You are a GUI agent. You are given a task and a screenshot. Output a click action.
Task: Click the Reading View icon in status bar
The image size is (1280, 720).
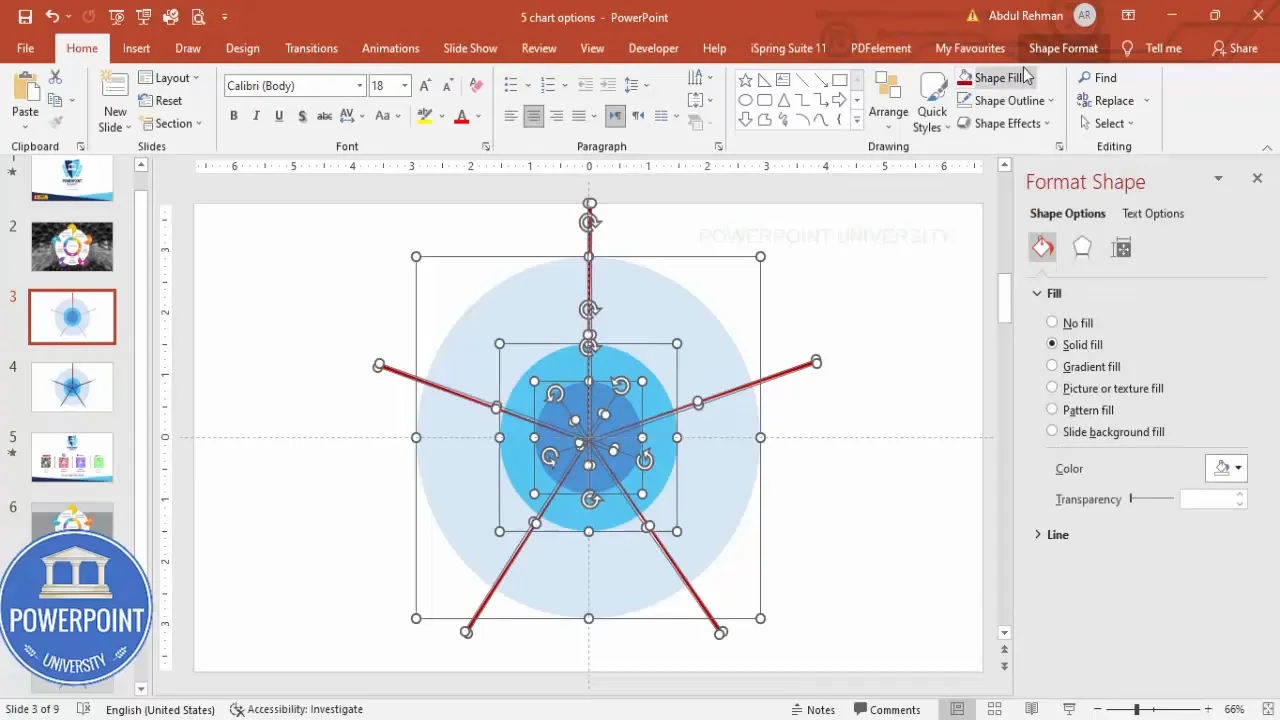point(1031,709)
